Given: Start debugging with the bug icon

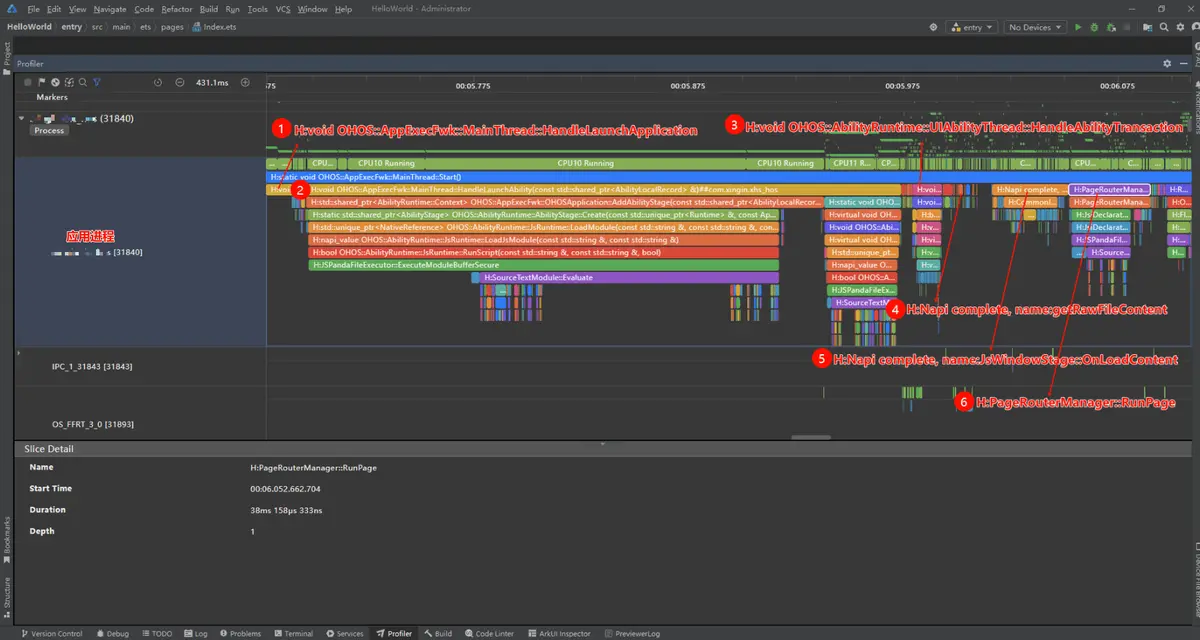Looking at the screenshot, I should (1094, 28).
